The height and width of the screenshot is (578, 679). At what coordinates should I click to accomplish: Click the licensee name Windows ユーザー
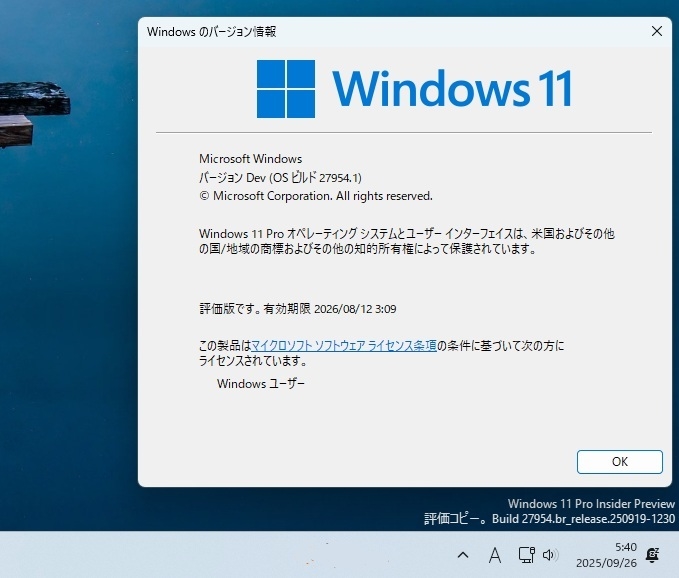261,384
